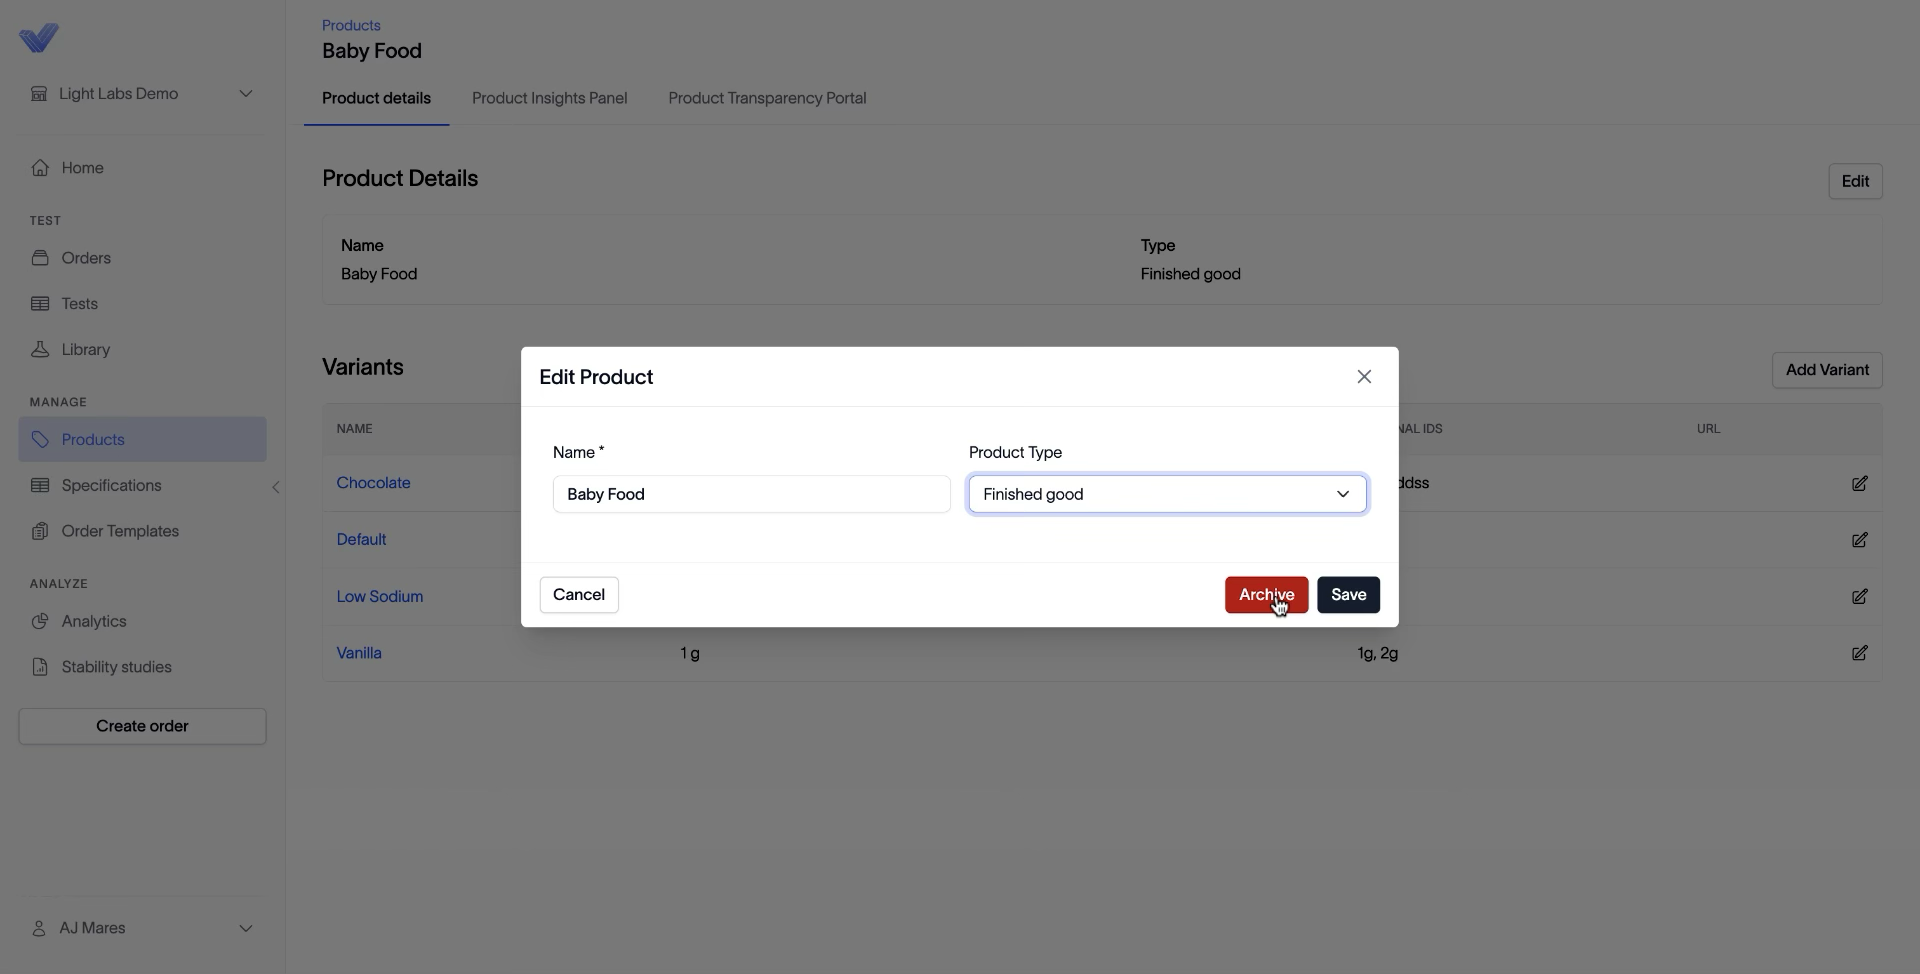Save the product changes

coord(1348,595)
